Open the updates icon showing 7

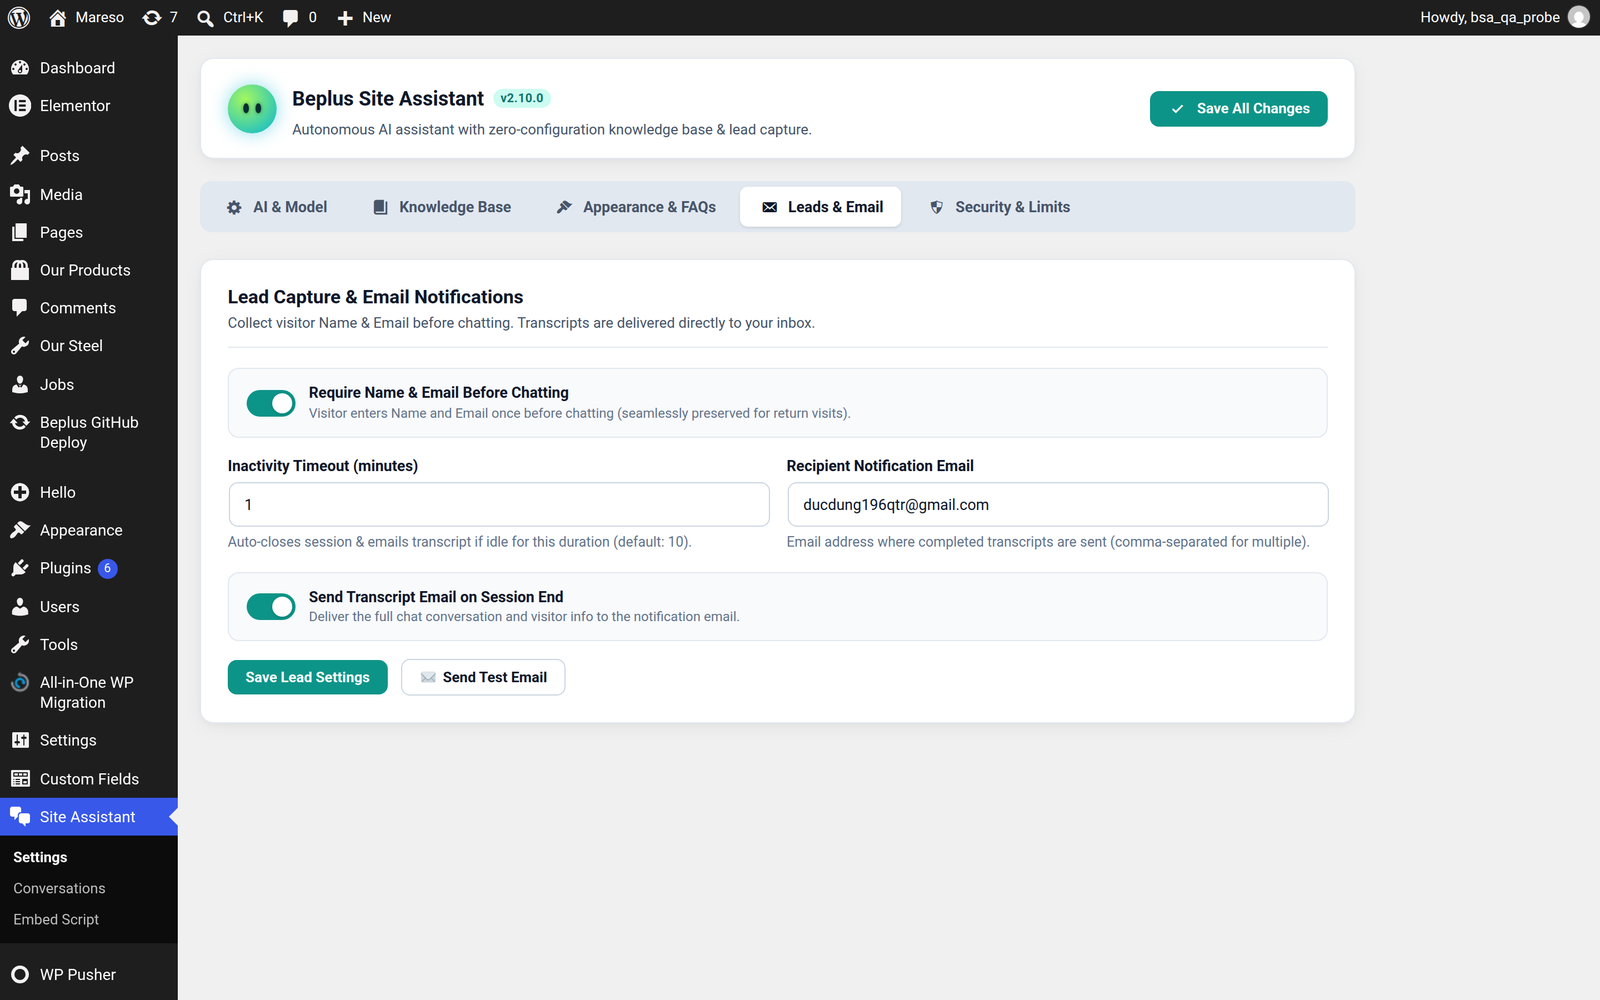152,17
